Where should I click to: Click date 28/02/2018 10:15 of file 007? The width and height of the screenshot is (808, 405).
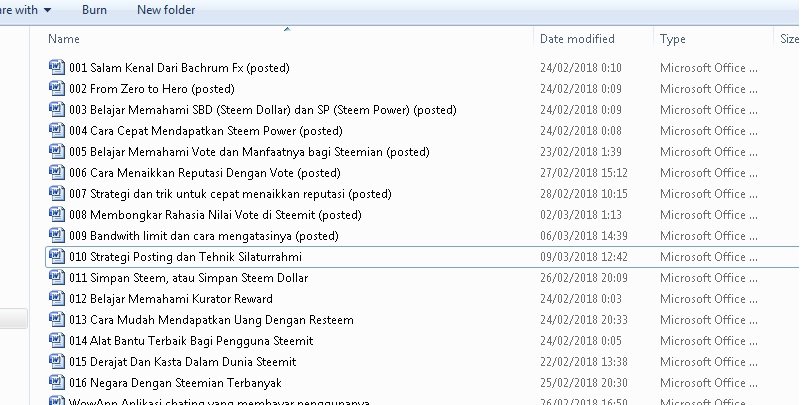click(x=584, y=194)
